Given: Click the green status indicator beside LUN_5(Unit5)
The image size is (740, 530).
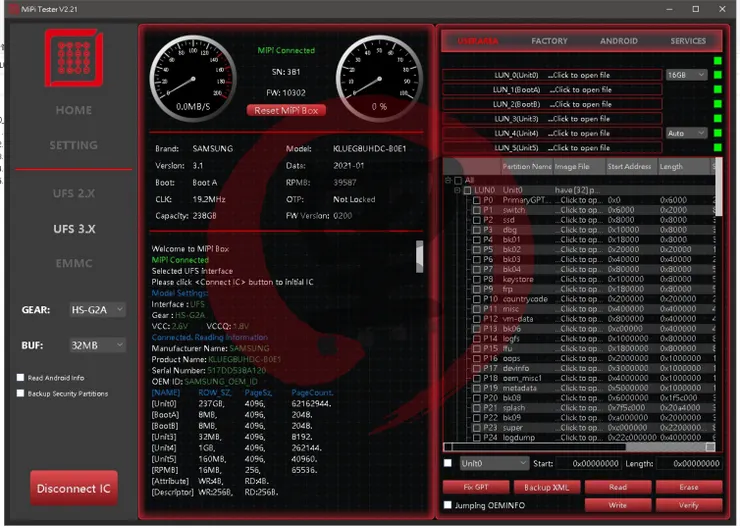Looking at the screenshot, I should tap(718, 148).
